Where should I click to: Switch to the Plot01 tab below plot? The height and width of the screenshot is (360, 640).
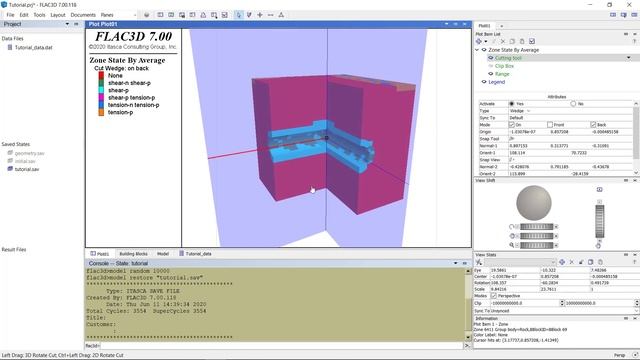pyautogui.click(x=100, y=253)
